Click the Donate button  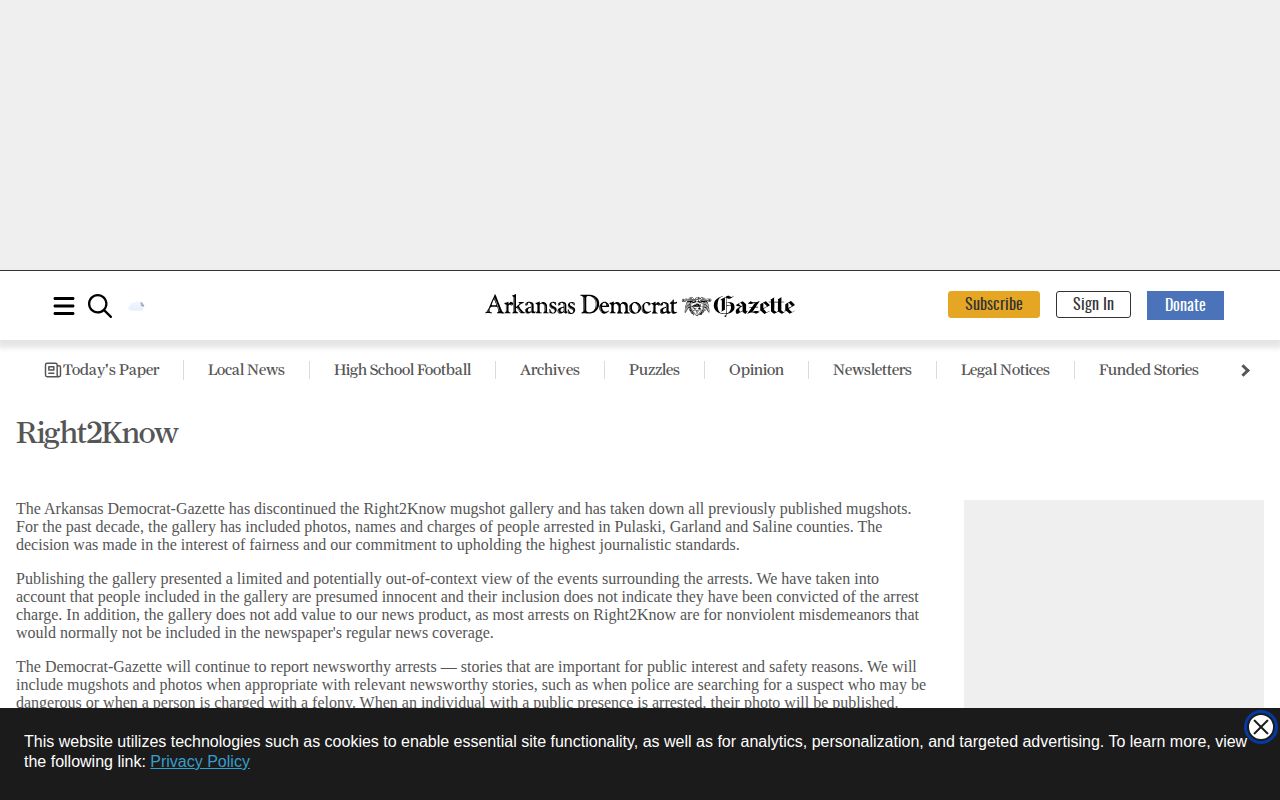click(x=1185, y=305)
